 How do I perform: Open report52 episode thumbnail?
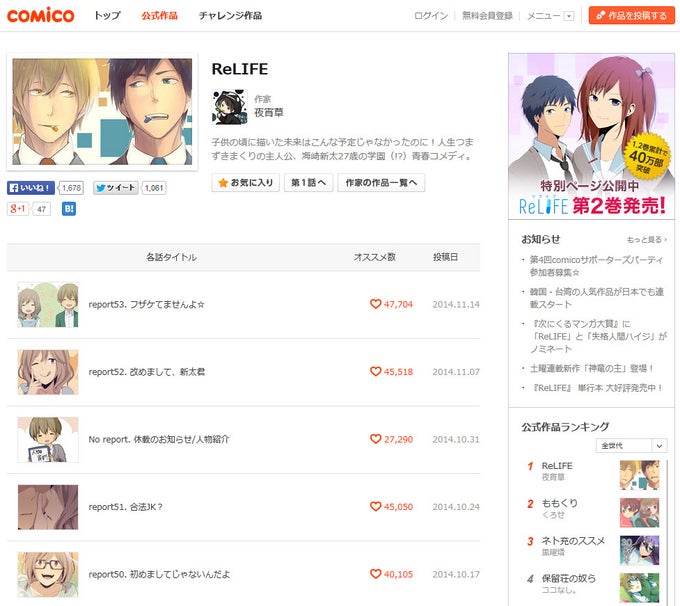click(48, 372)
